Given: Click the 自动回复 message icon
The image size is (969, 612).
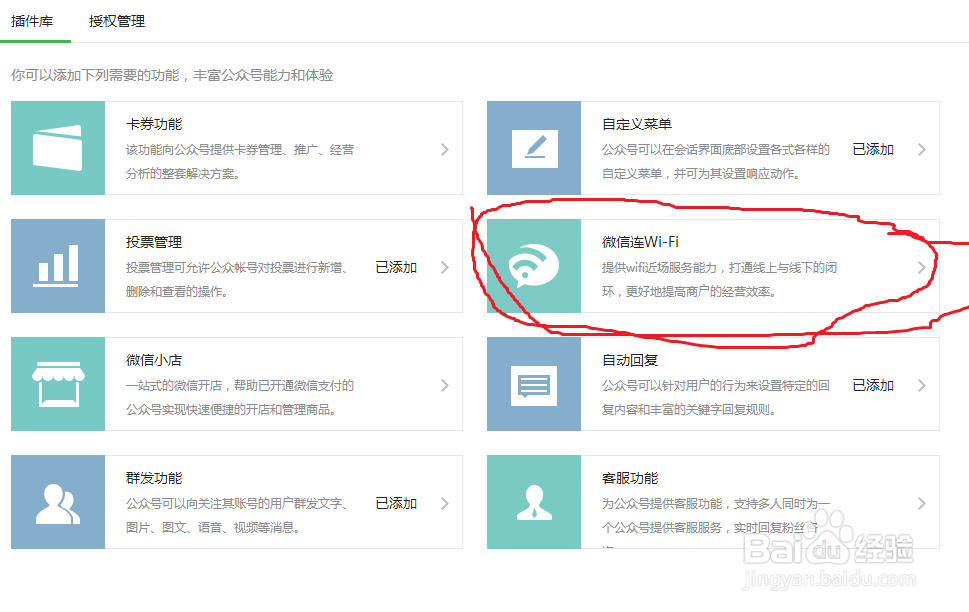Looking at the screenshot, I should pos(534,384).
